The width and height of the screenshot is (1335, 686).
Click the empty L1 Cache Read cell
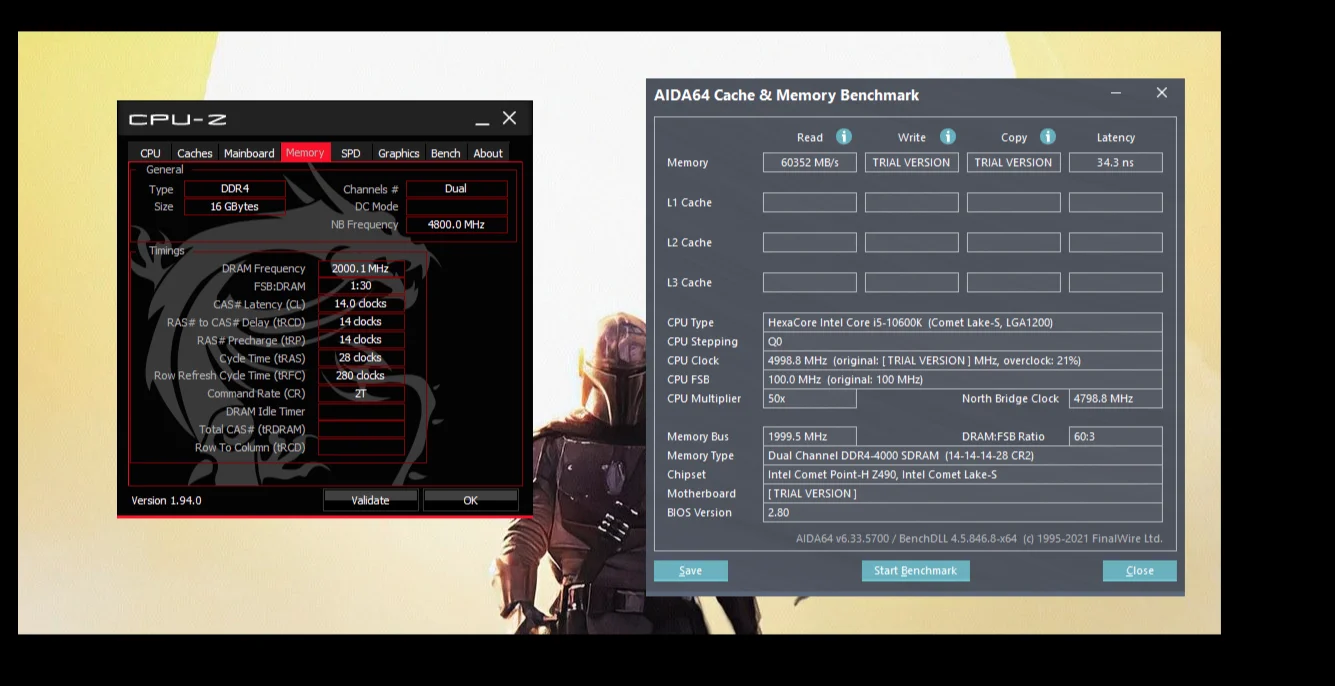point(810,202)
